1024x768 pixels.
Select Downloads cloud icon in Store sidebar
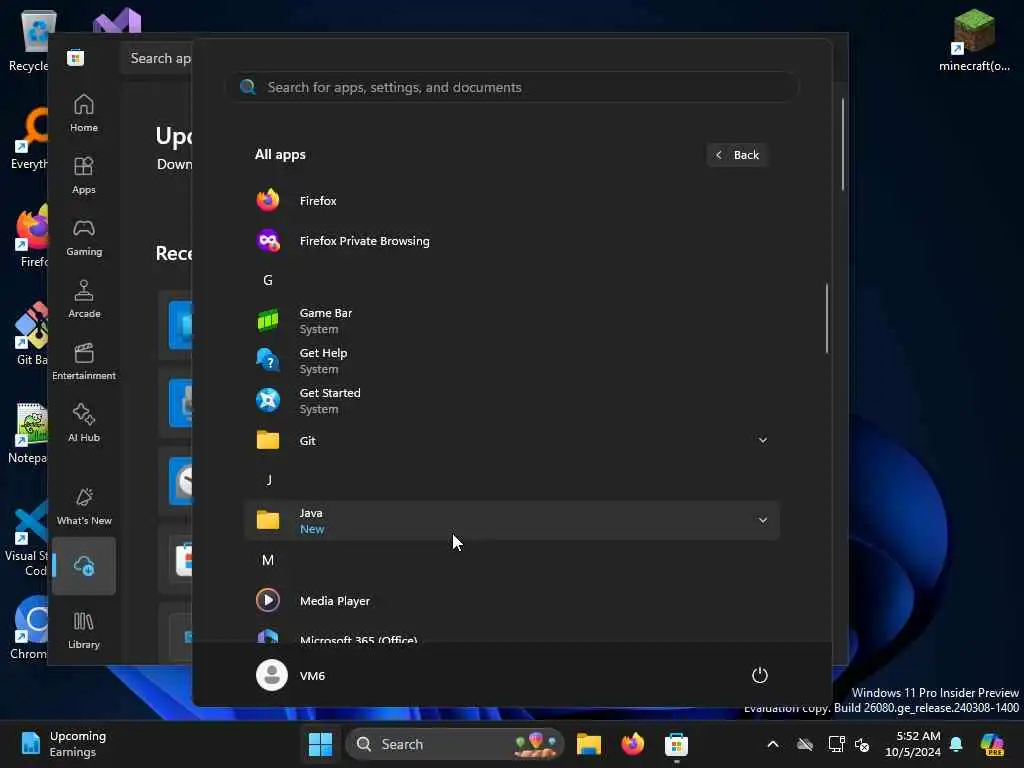pos(84,566)
